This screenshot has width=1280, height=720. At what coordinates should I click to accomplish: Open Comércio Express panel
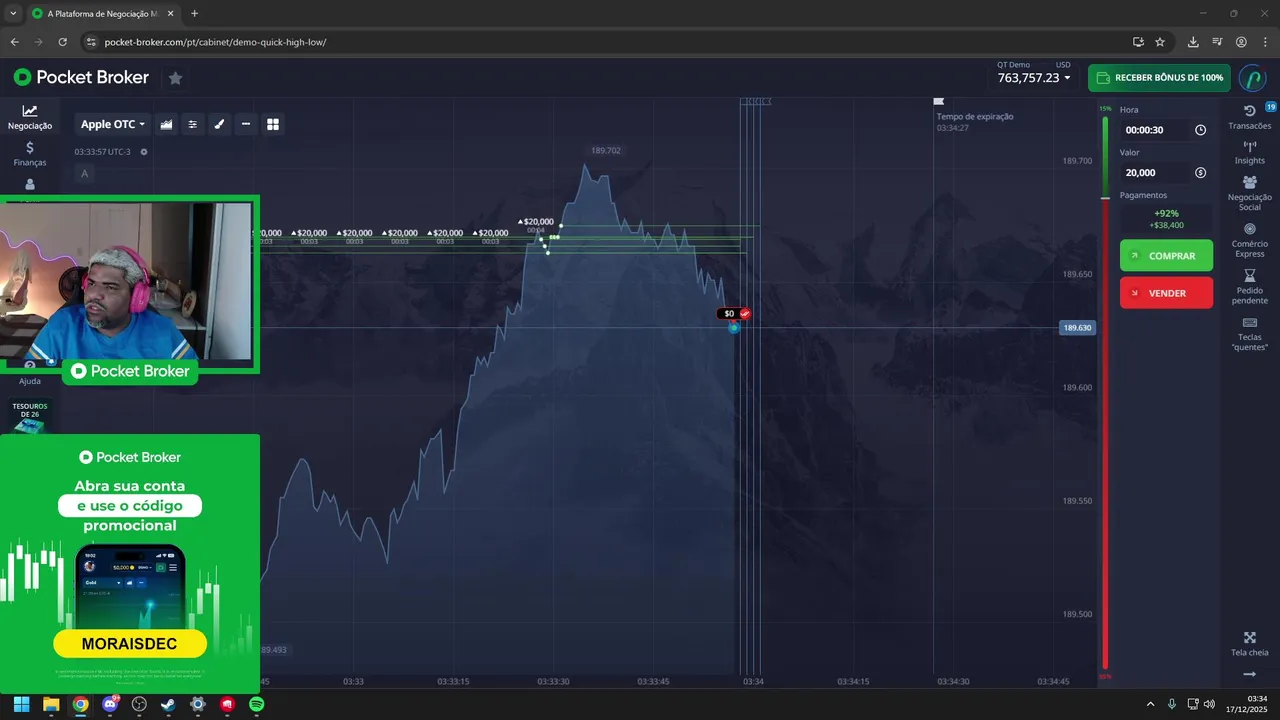point(1250,240)
